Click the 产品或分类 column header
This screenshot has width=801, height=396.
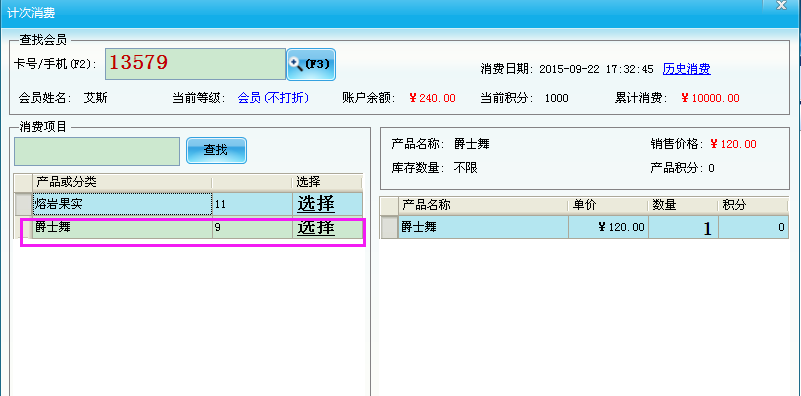pos(122,182)
